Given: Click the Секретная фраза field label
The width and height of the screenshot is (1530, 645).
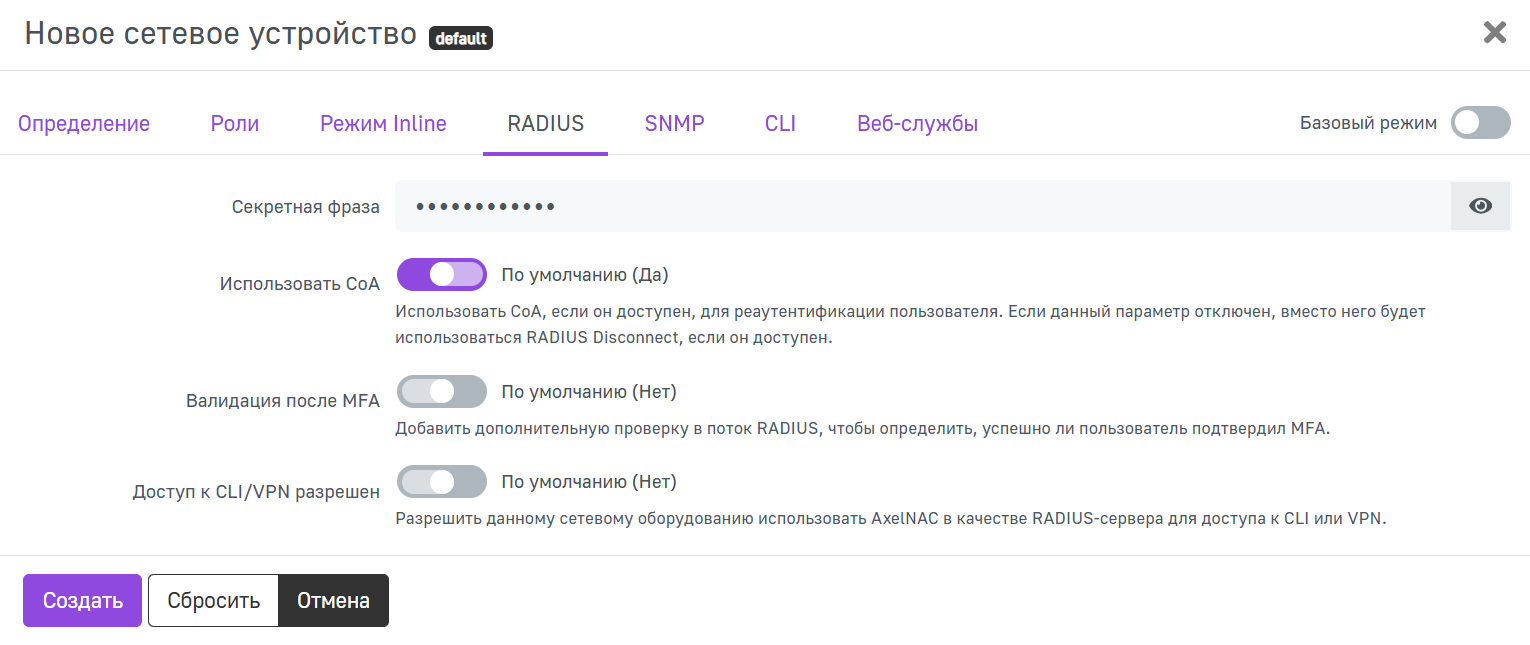Looking at the screenshot, I should [305, 207].
